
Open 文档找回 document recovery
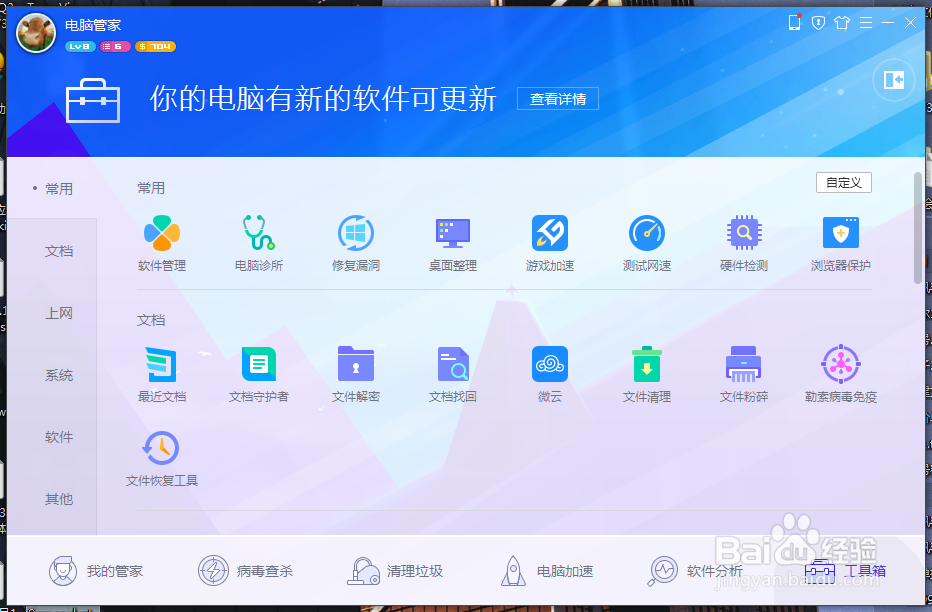click(452, 374)
